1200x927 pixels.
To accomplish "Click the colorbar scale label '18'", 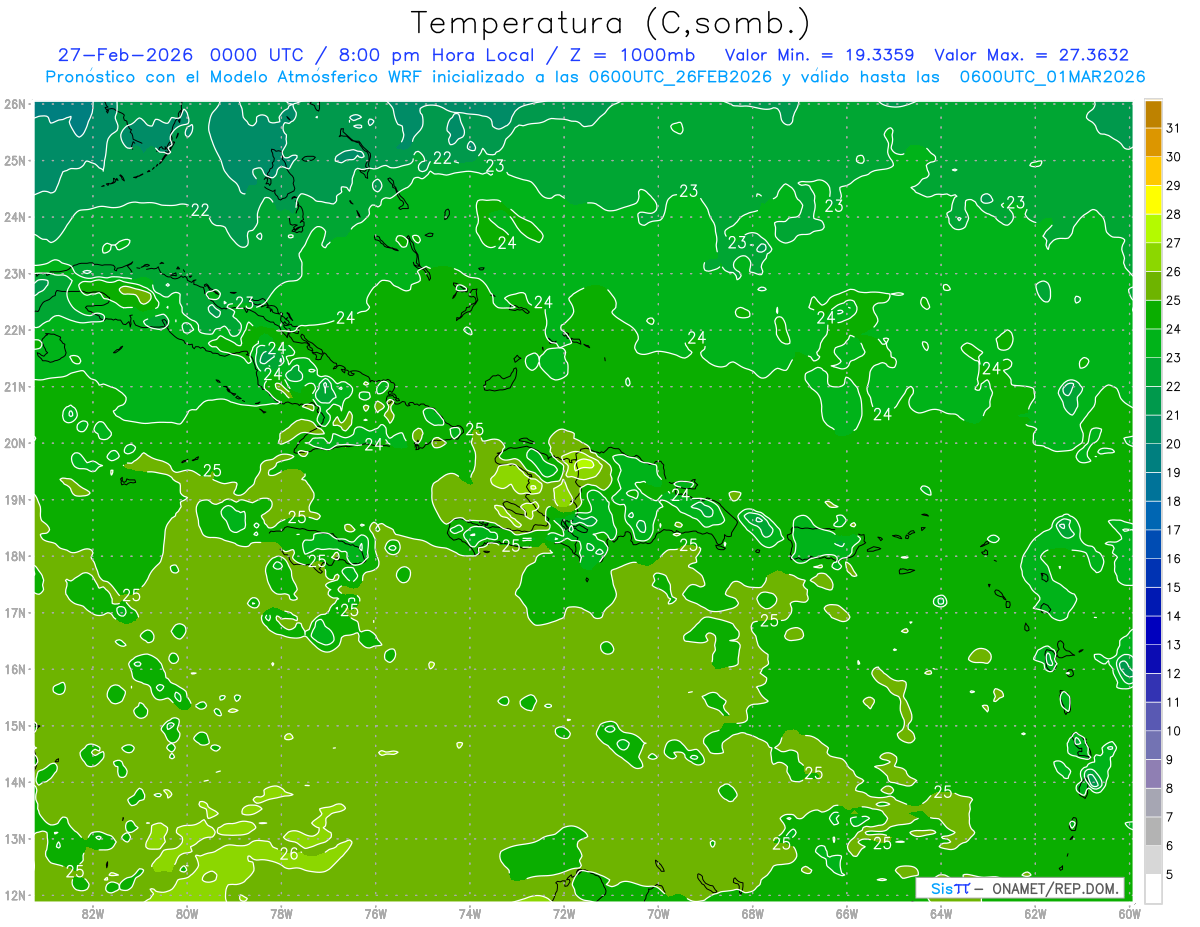I will [1173, 501].
